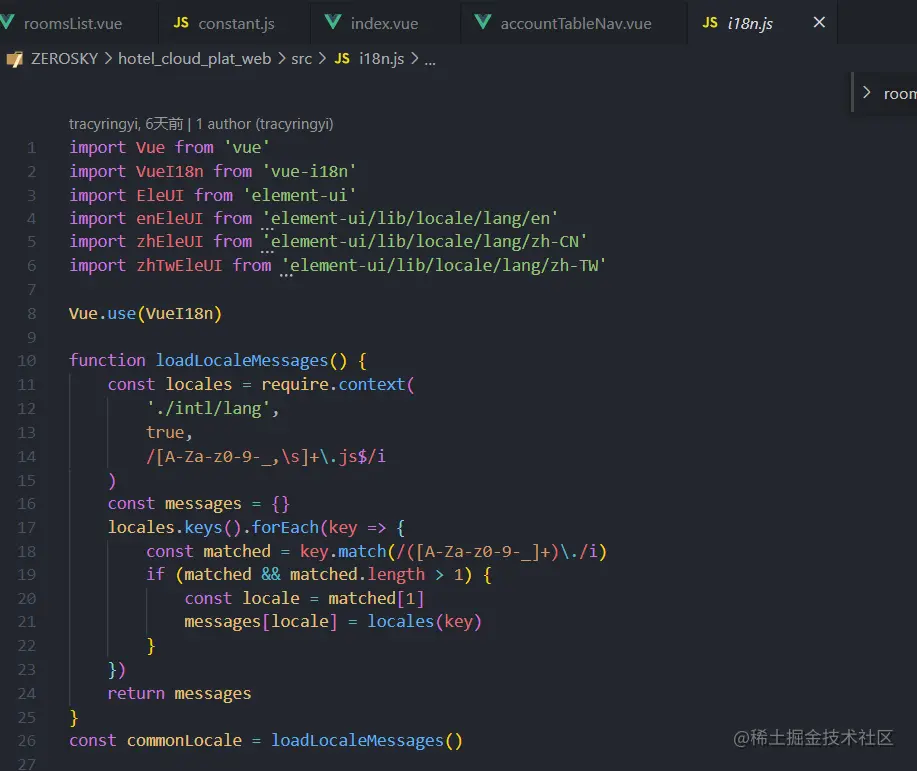917x771 pixels.
Task: Open hotel_cloud_plat_web in breadcrumb
Action: tap(195, 59)
